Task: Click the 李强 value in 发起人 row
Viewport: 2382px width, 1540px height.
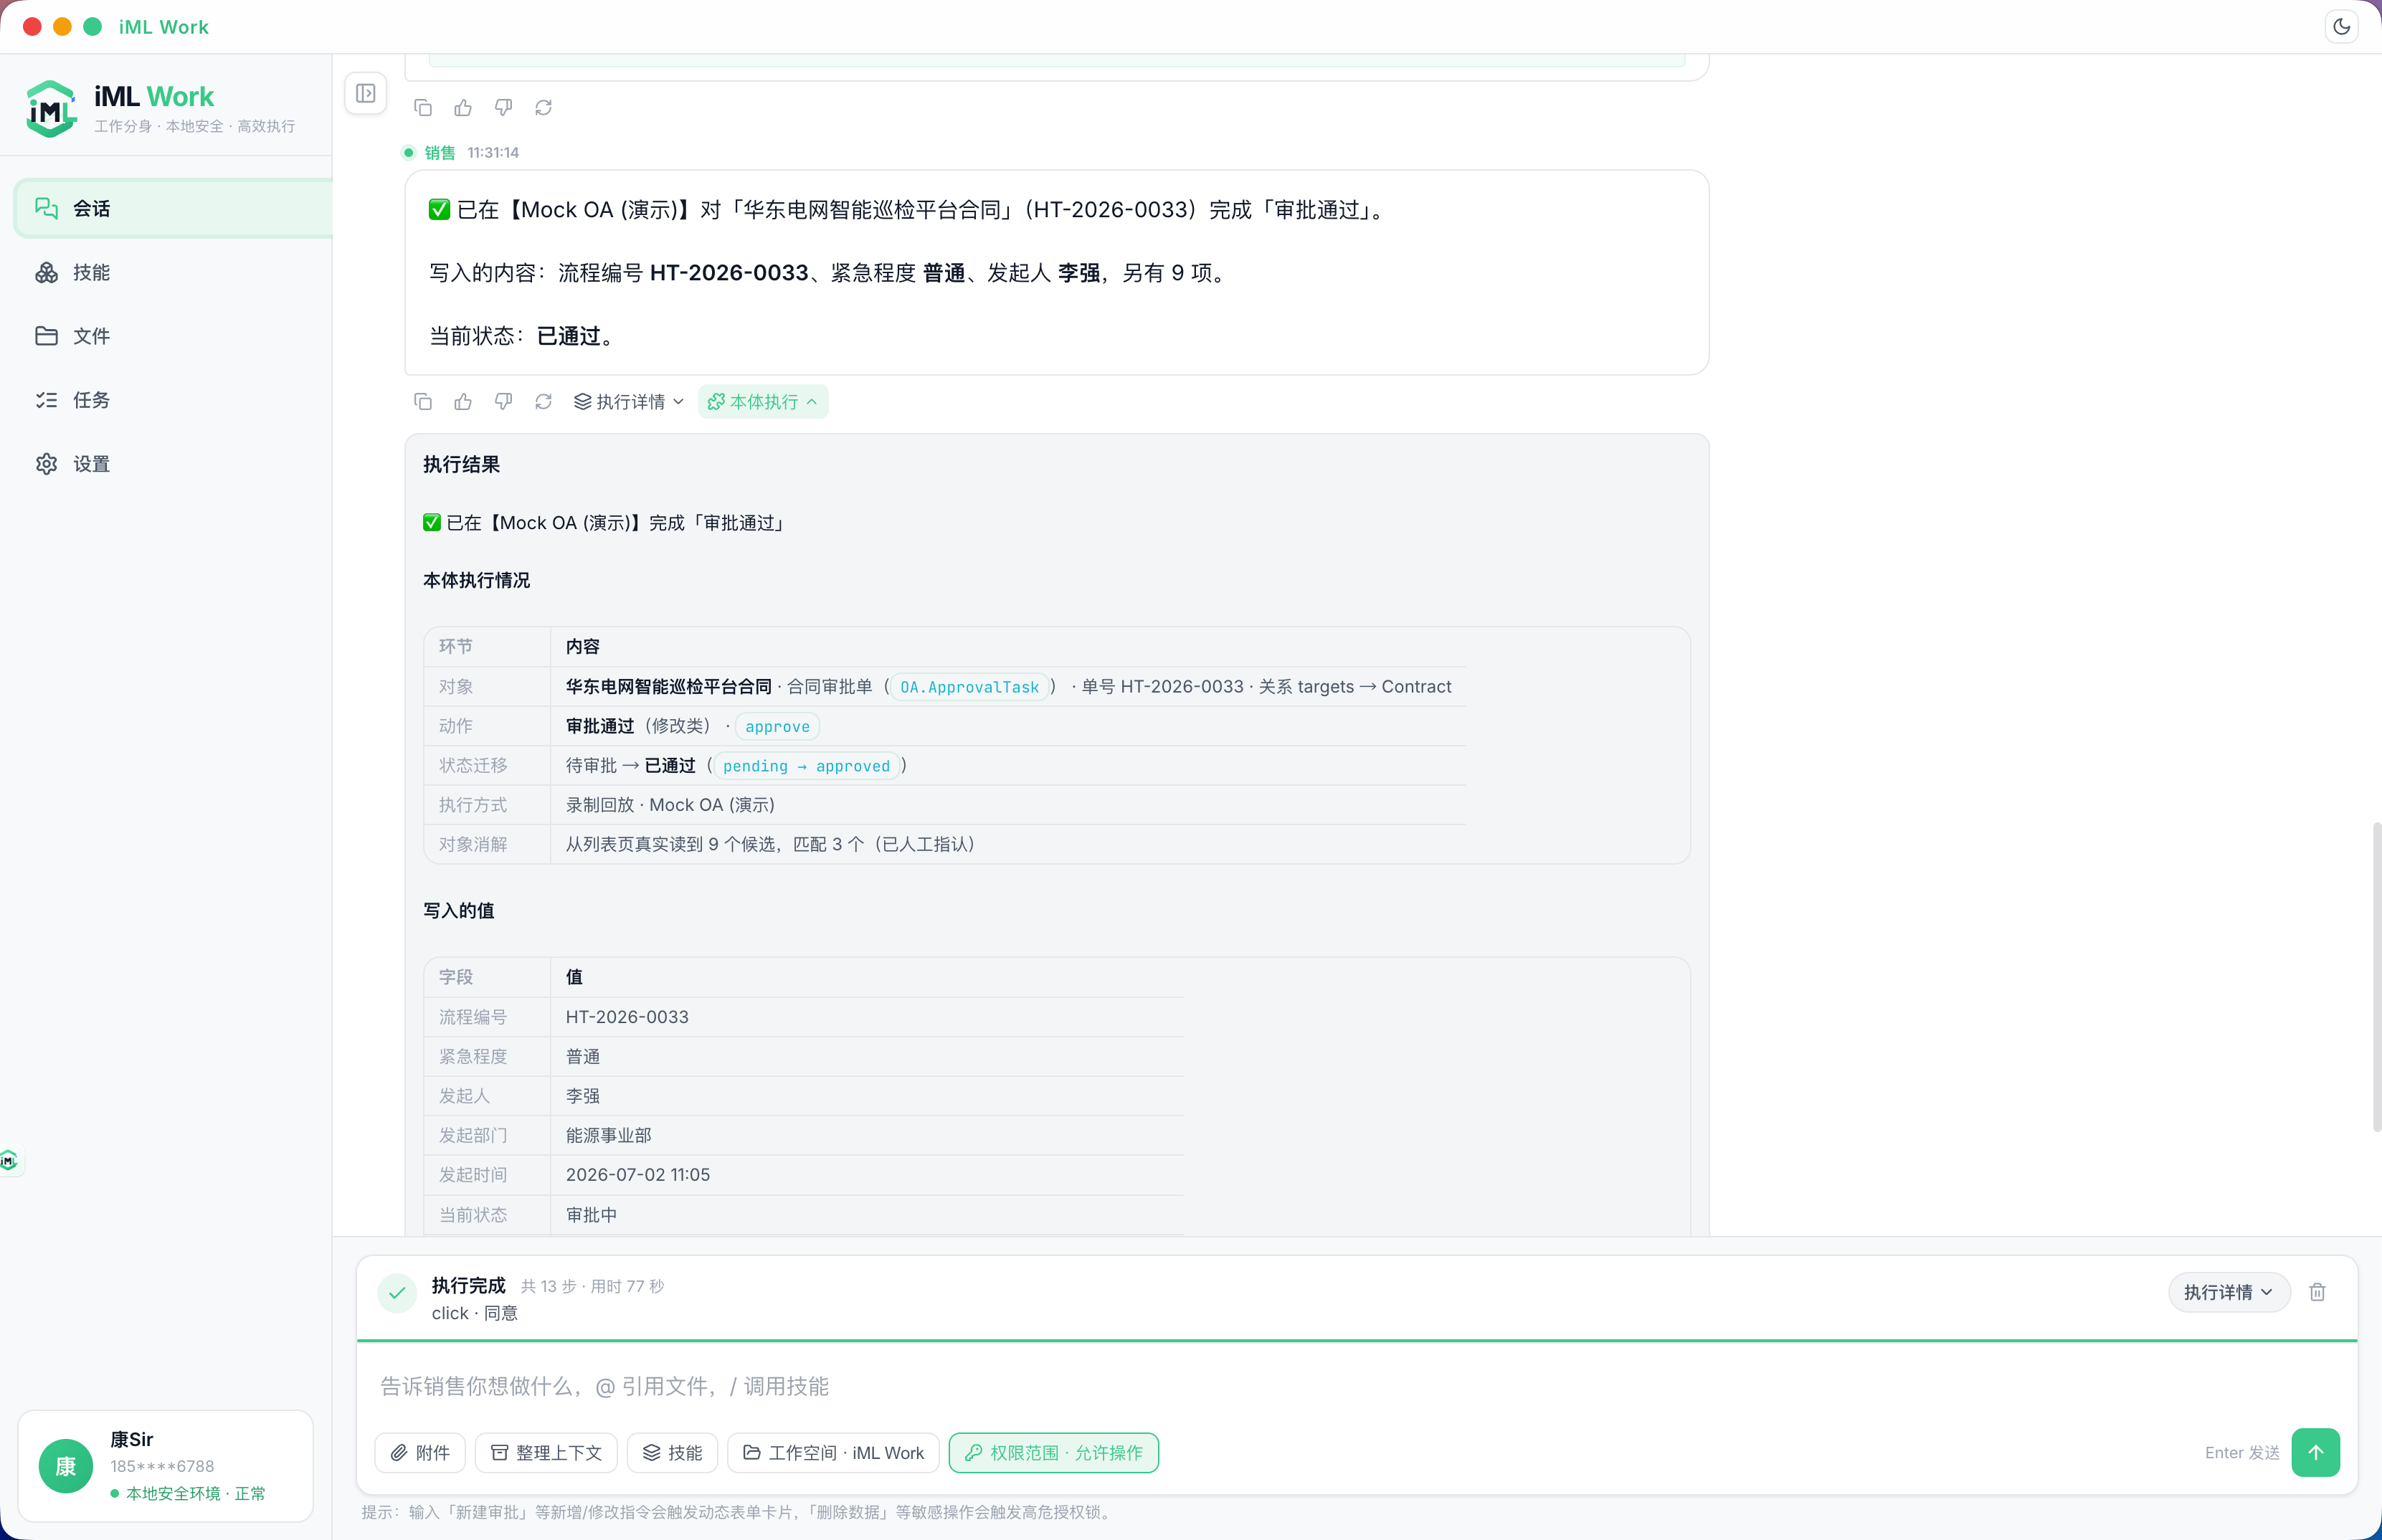Action: point(583,1096)
